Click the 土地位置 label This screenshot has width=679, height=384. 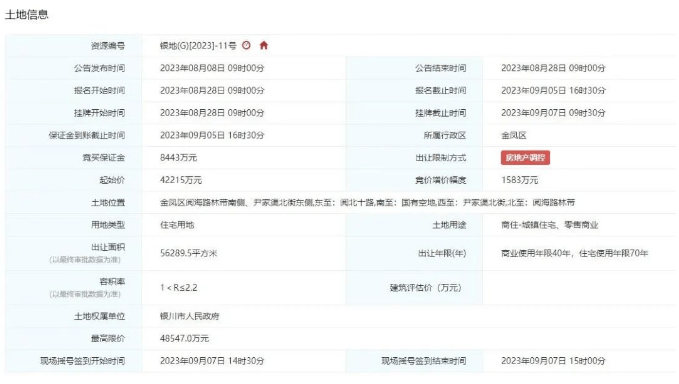coord(108,203)
